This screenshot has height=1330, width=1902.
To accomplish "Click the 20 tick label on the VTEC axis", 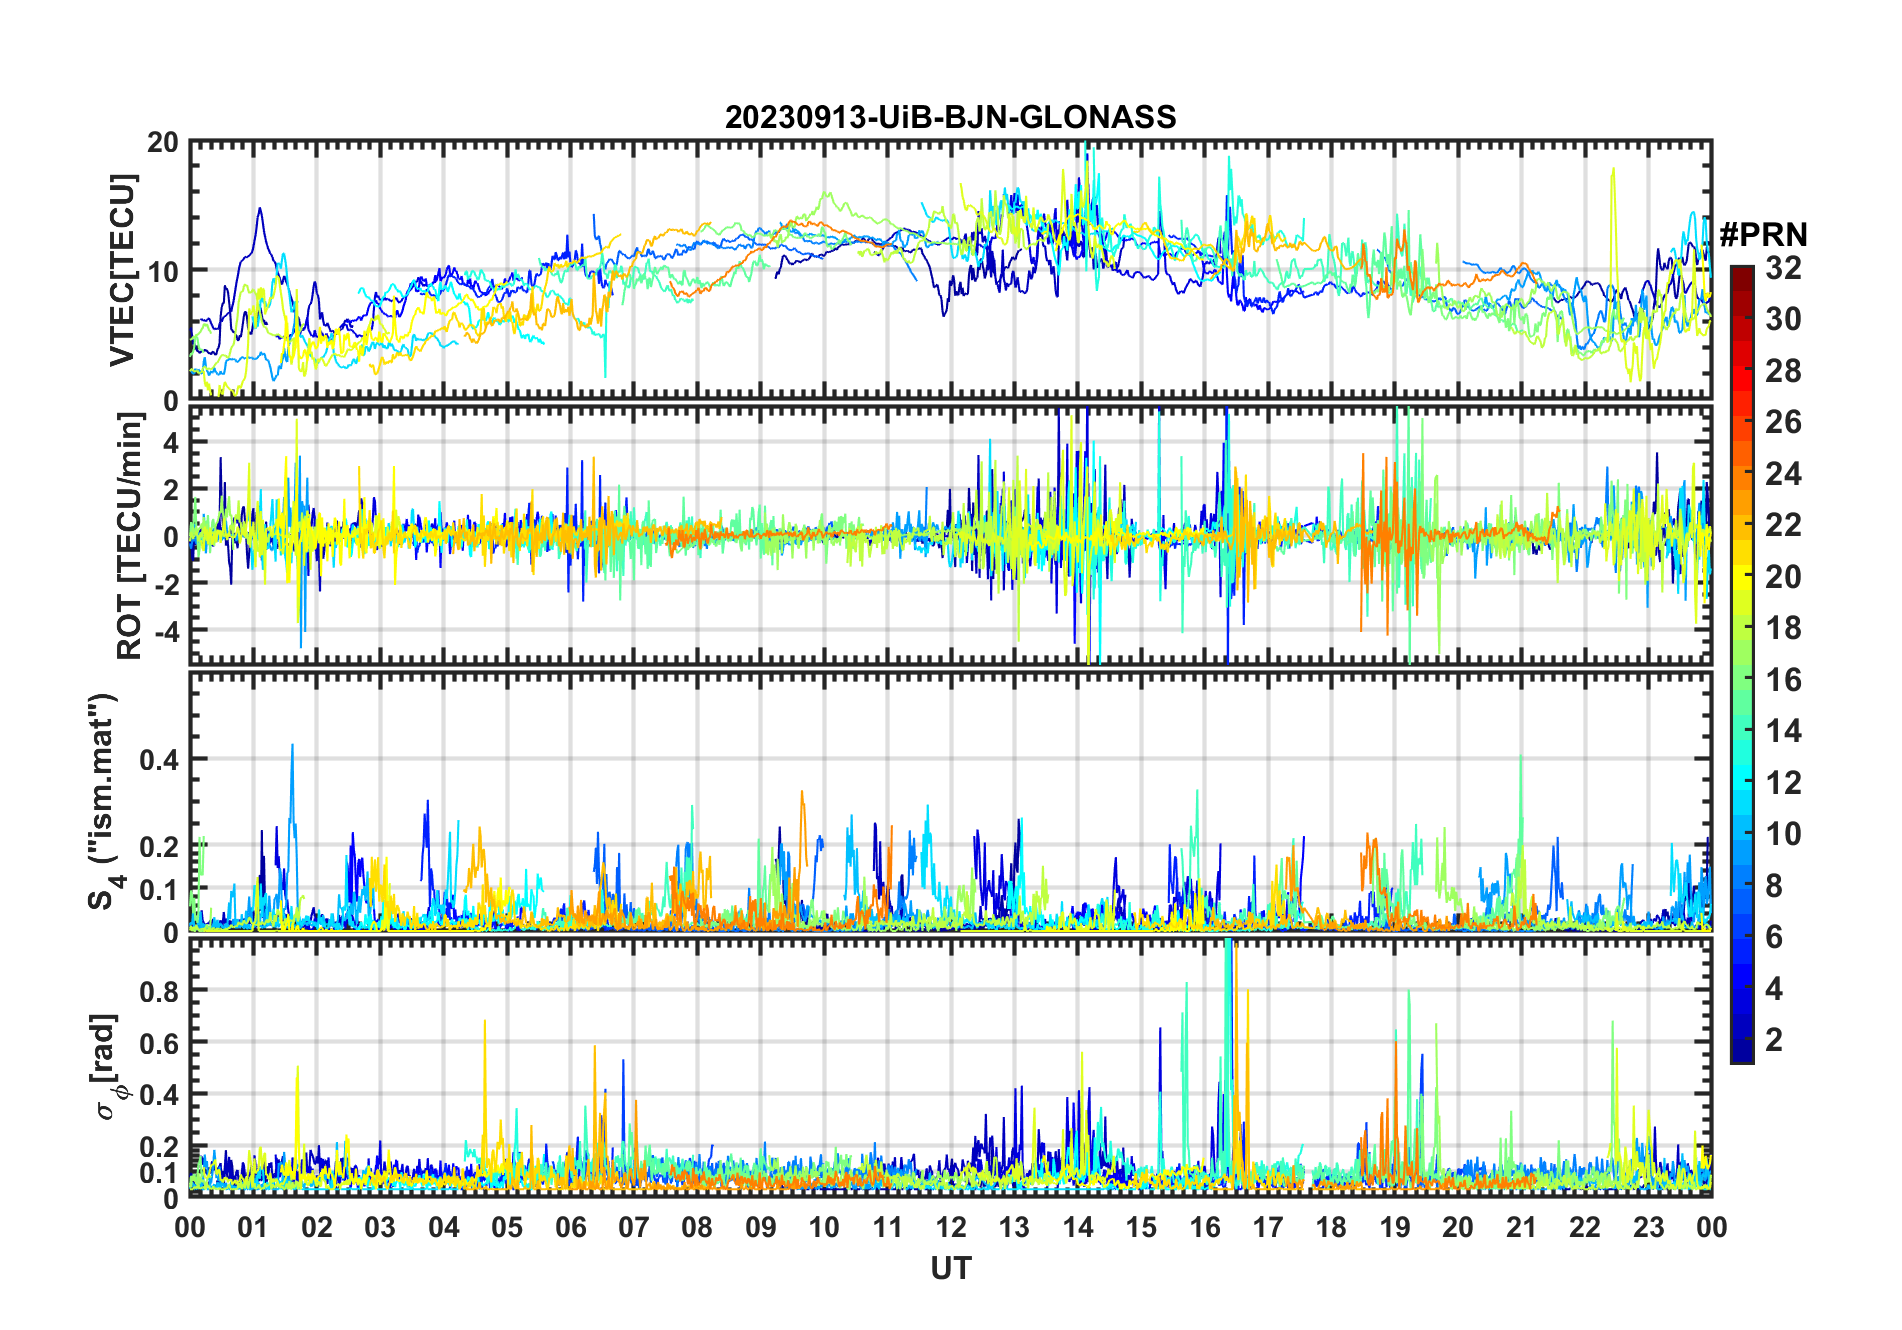I will (162, 143).
